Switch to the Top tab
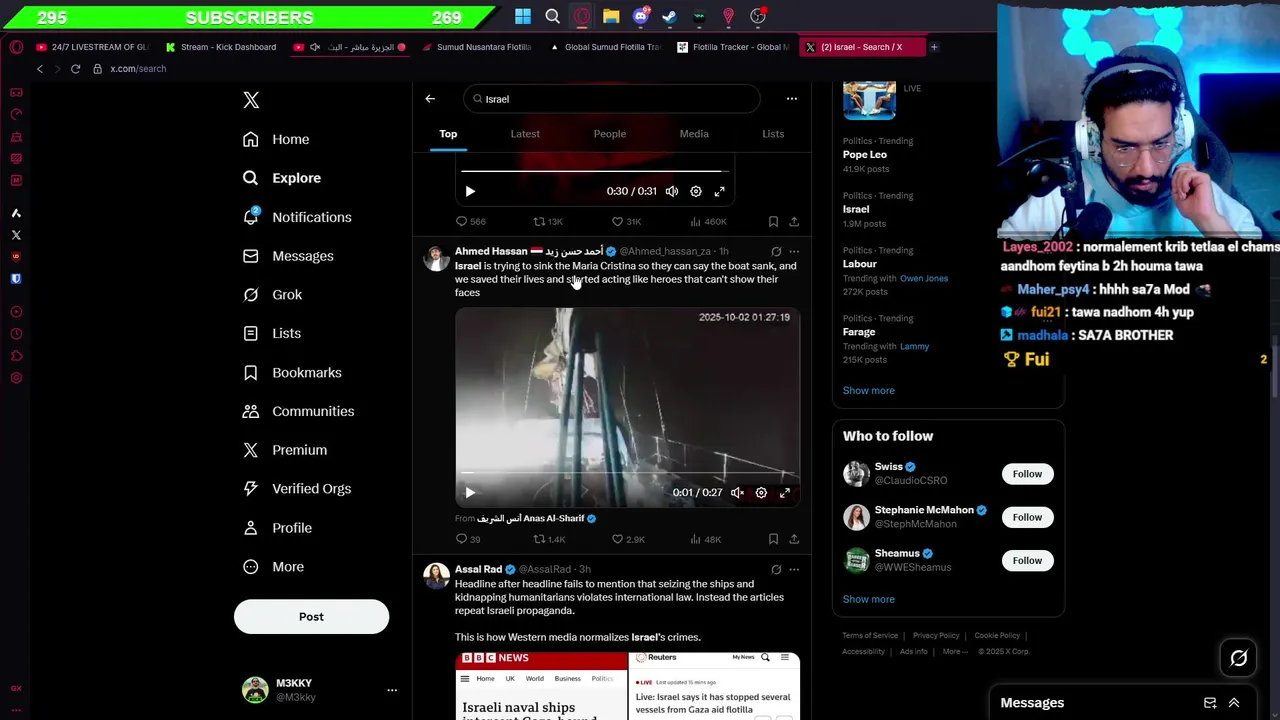The image size is (1280, 720). (448, 134)
